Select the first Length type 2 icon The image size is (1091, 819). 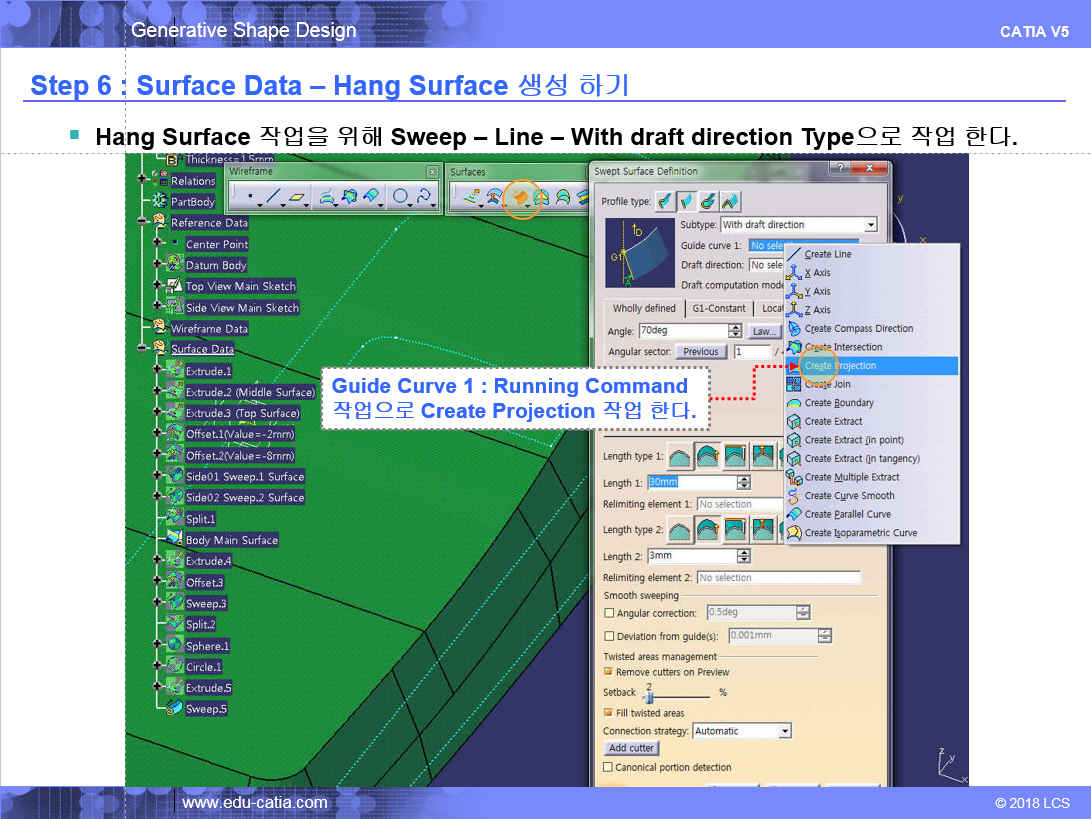pos(680,530)
